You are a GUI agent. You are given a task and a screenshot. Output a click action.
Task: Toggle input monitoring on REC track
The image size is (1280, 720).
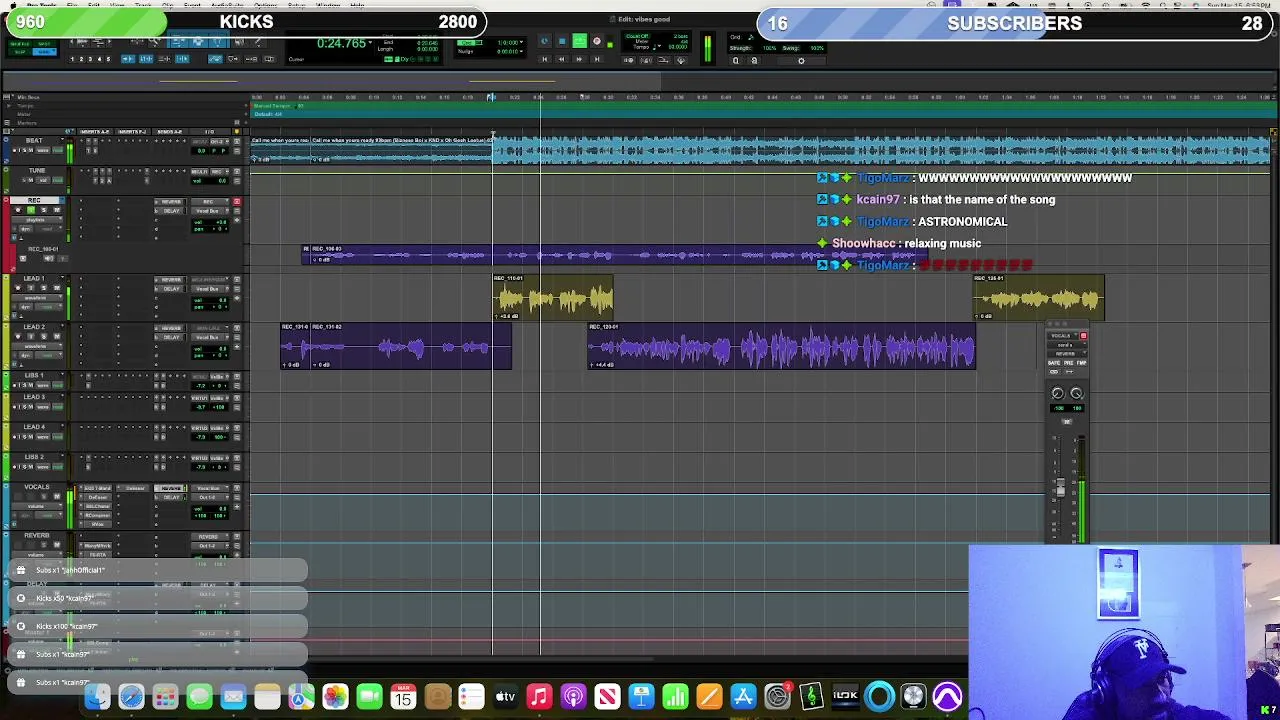pyautogui.click(x=31, y=210)
